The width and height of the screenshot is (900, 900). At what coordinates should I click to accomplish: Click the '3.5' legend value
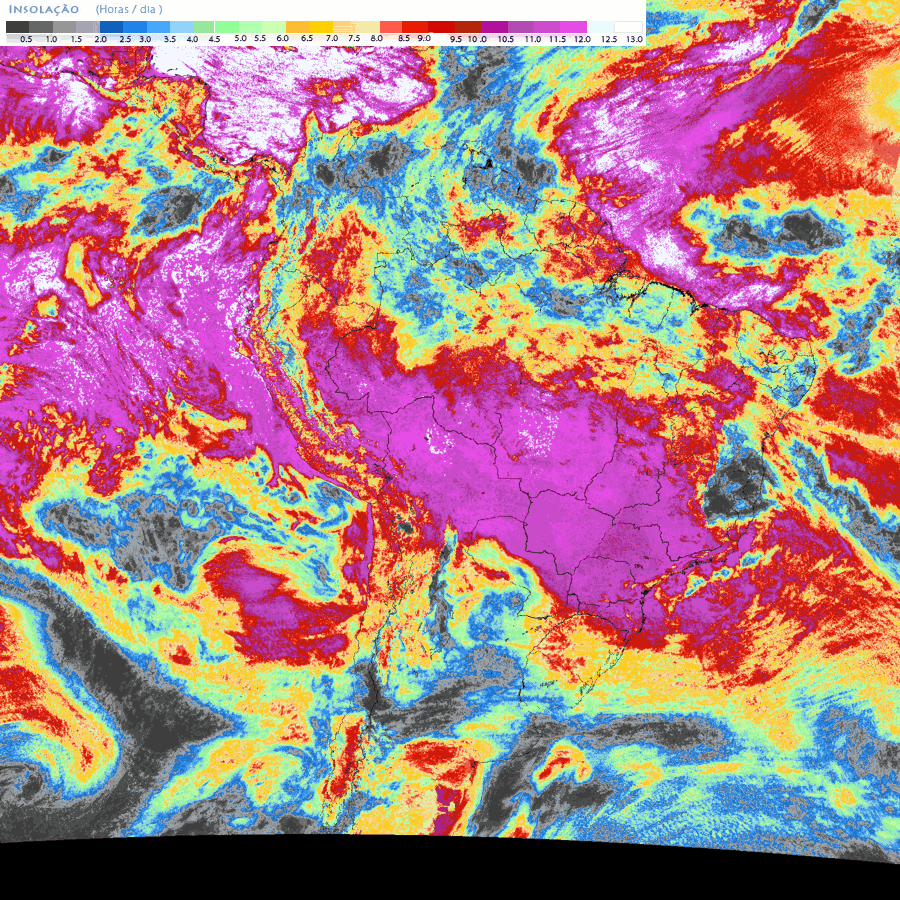point(170,39)
